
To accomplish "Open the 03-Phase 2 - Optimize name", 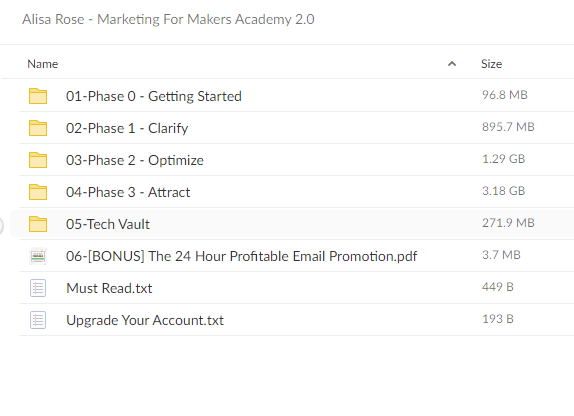I will tap(135, 160).
